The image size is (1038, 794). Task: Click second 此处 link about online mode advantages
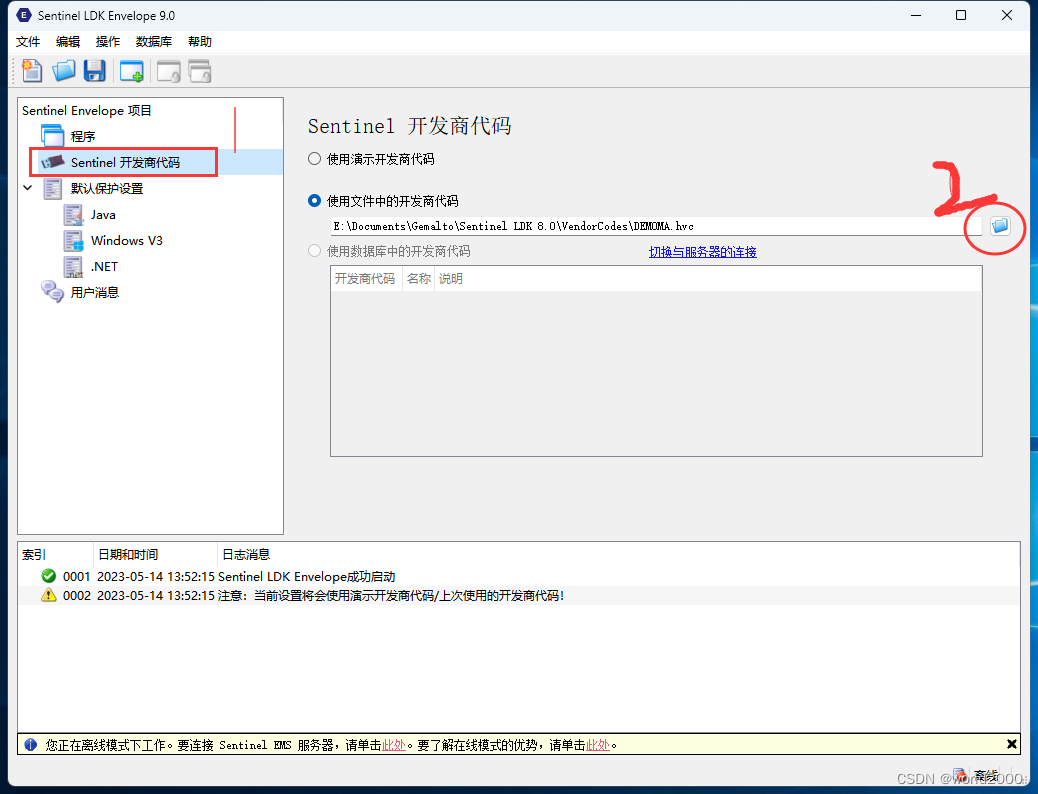click(597, 745)
